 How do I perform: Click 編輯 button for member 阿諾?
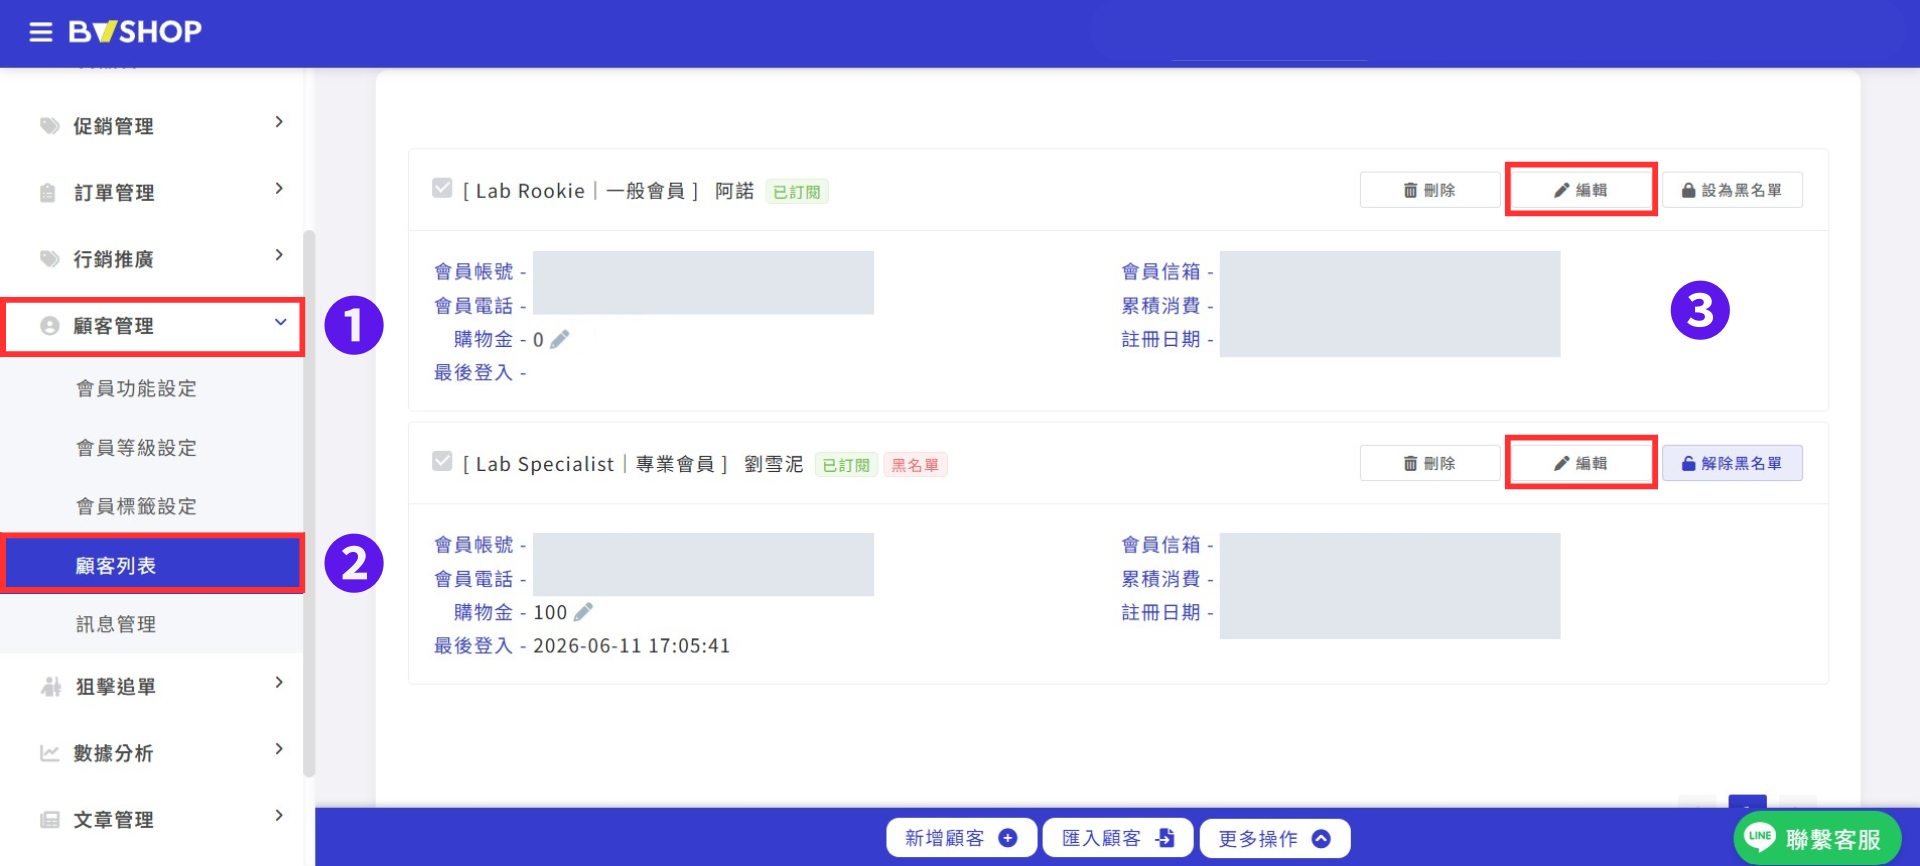pos(1581,190)
